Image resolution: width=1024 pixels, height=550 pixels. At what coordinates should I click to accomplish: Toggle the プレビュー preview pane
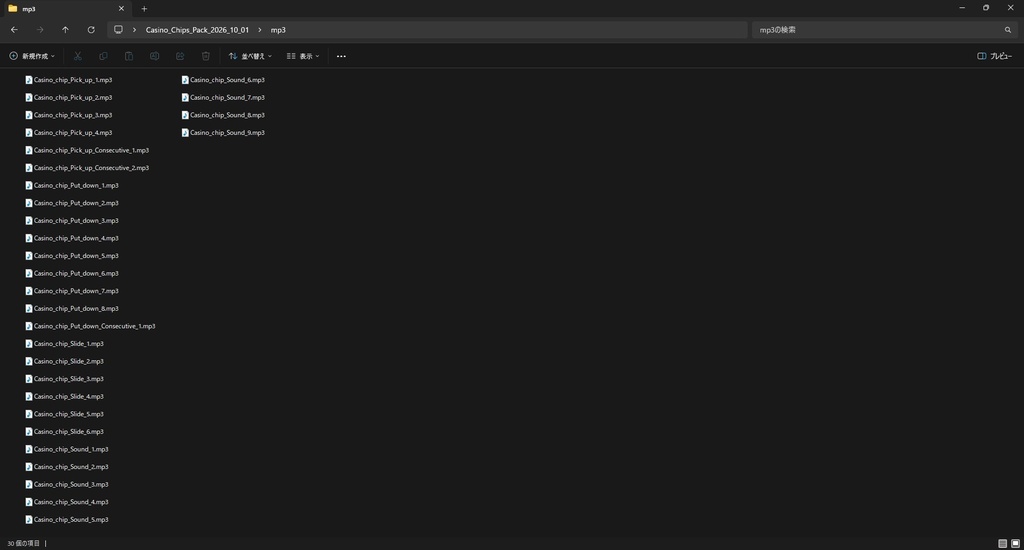(995, 56)
